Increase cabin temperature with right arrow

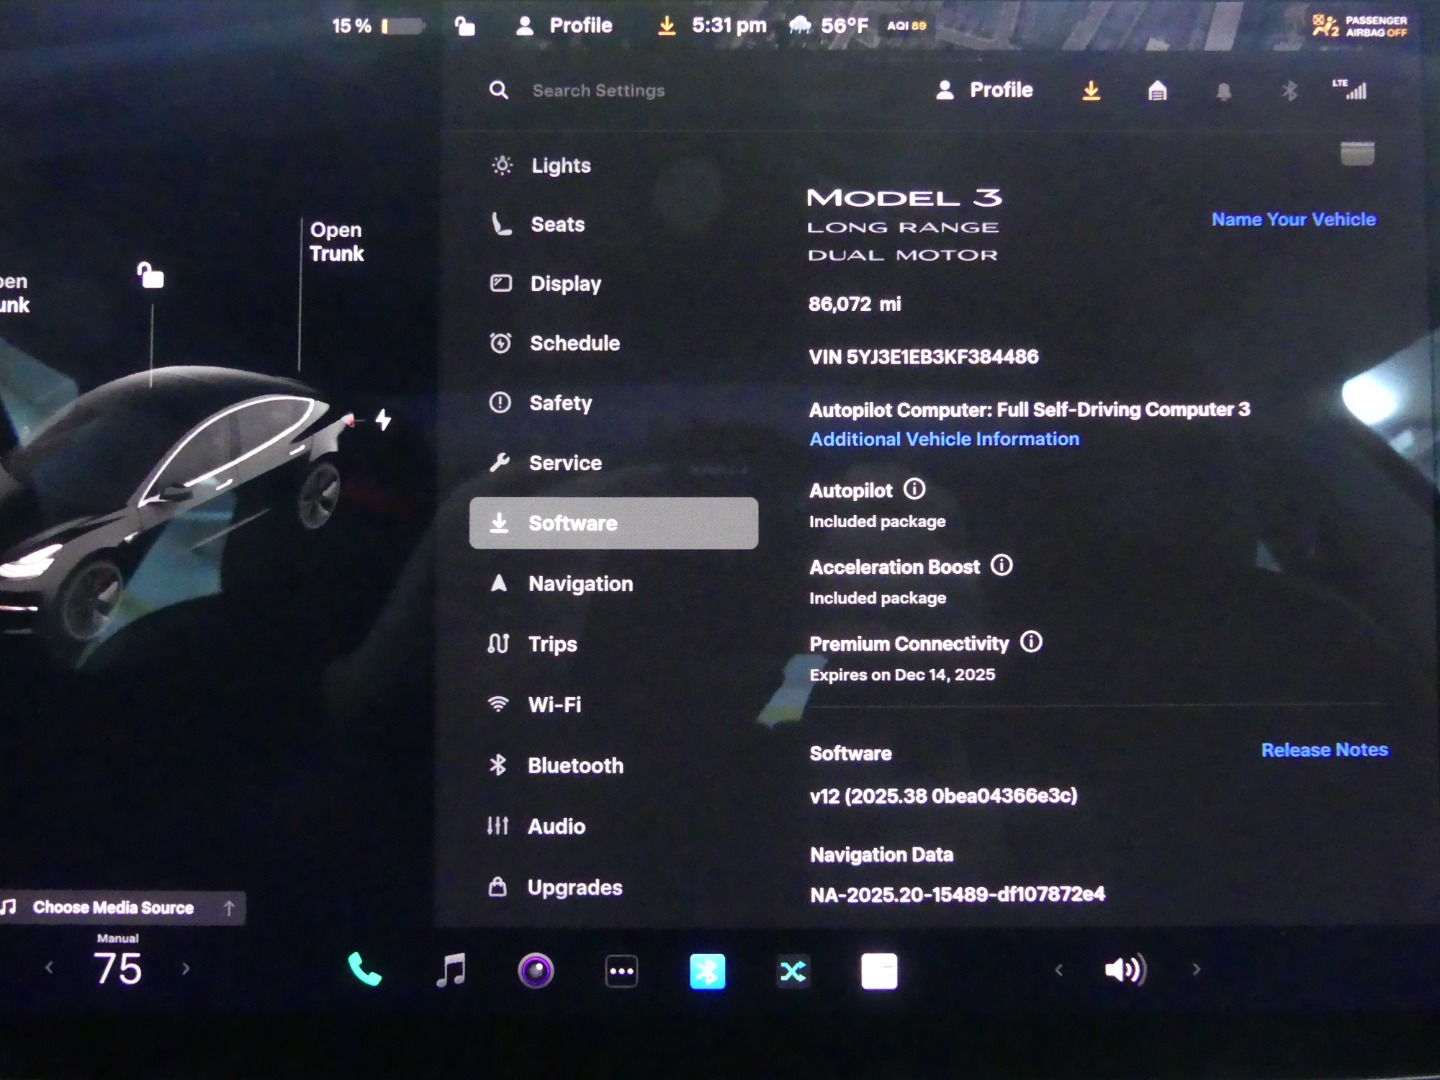point(186,968)
